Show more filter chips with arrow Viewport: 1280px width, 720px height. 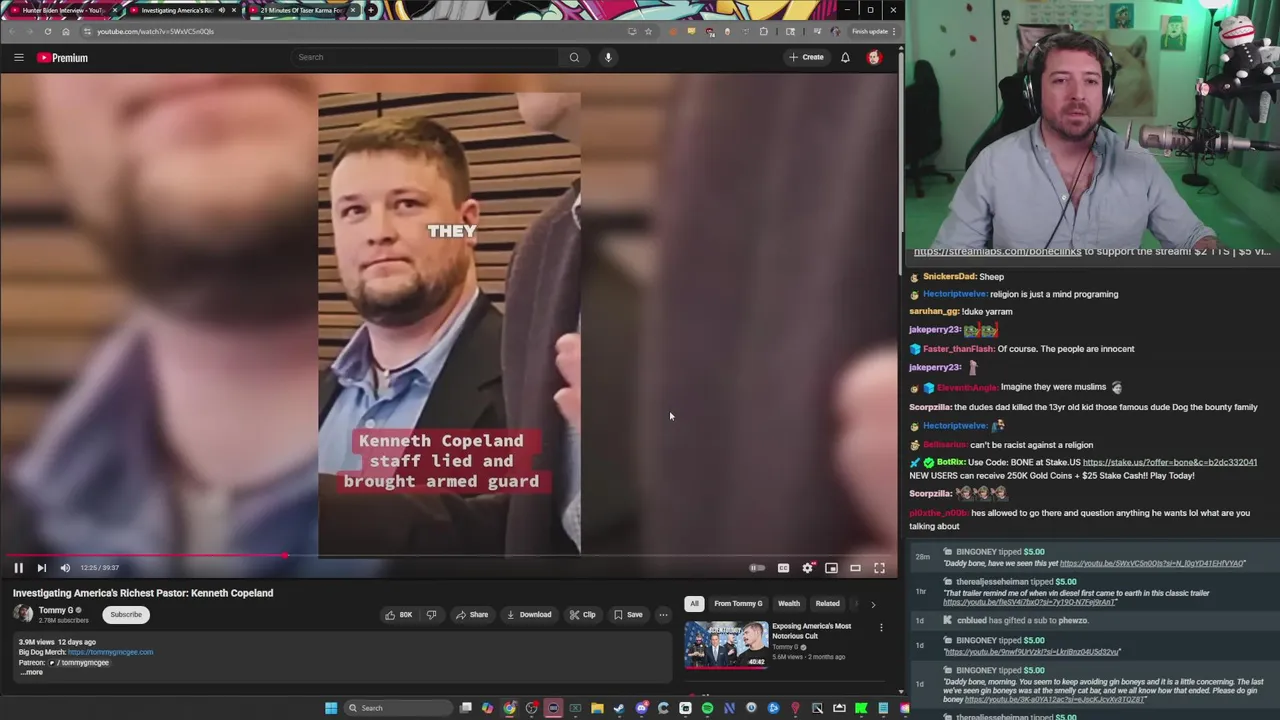[873, 604]
